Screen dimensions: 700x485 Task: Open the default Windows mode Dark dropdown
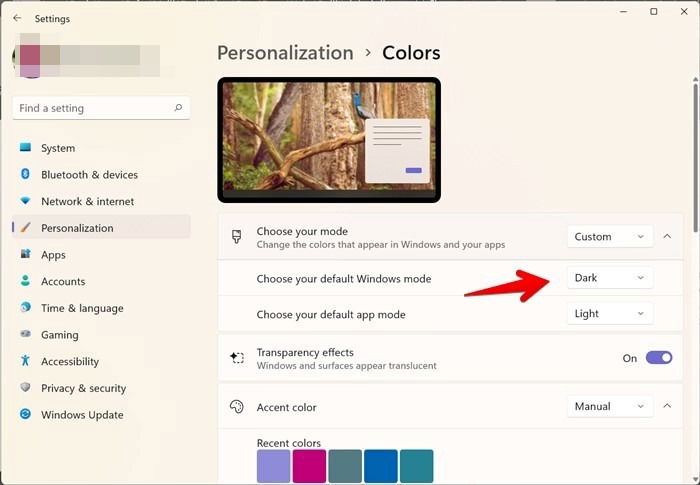(x=610, y=278)
